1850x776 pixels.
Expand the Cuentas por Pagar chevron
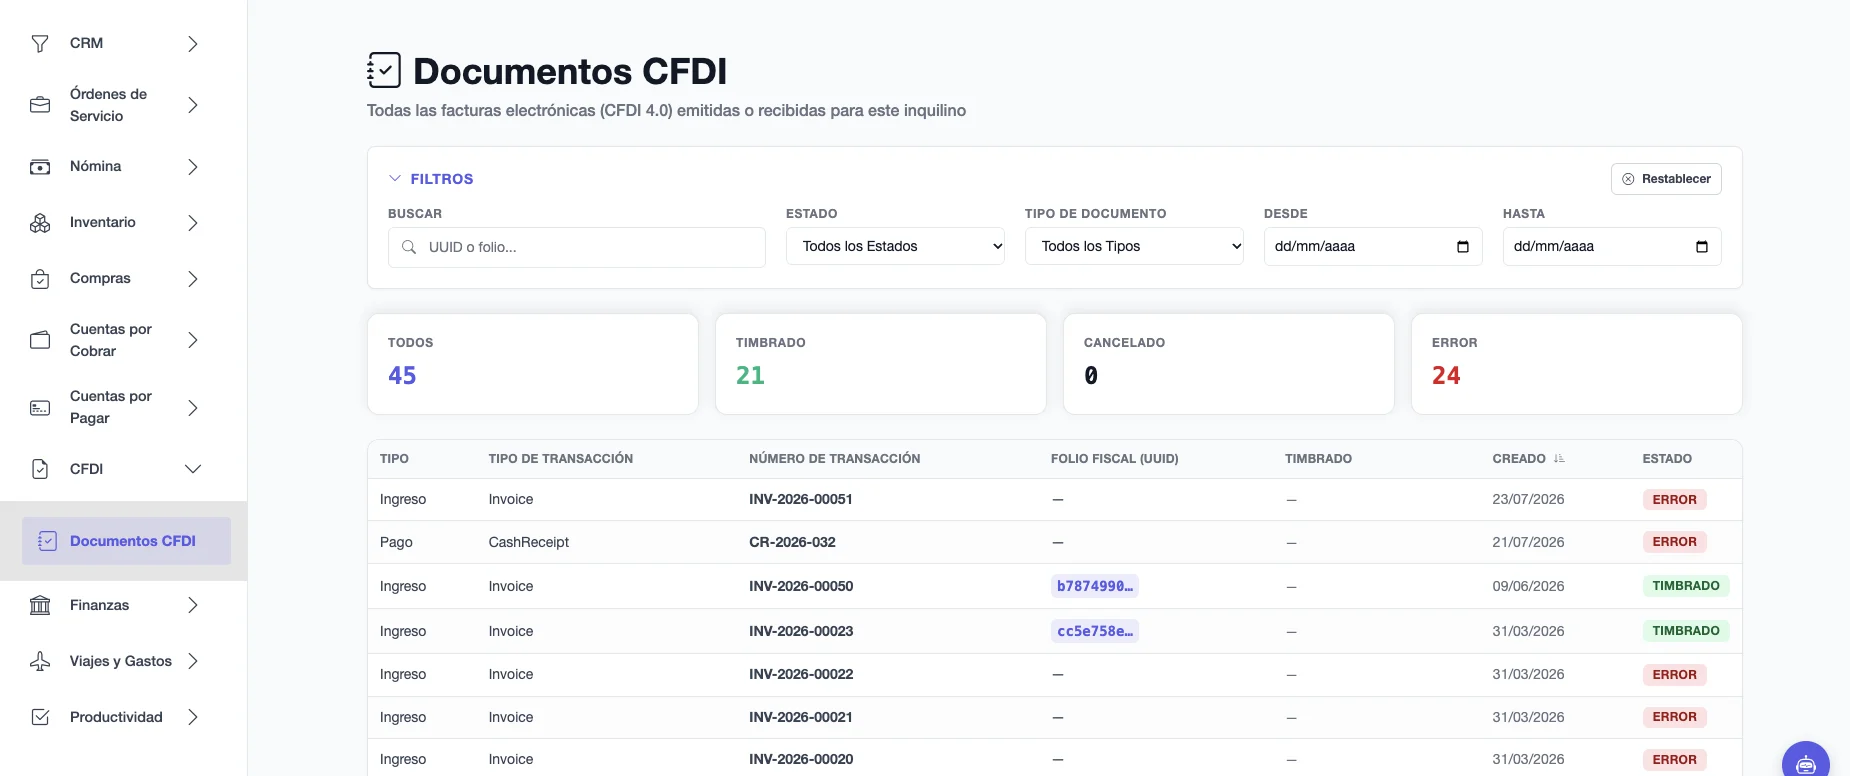pyautogui.click(x=193, y=408)
